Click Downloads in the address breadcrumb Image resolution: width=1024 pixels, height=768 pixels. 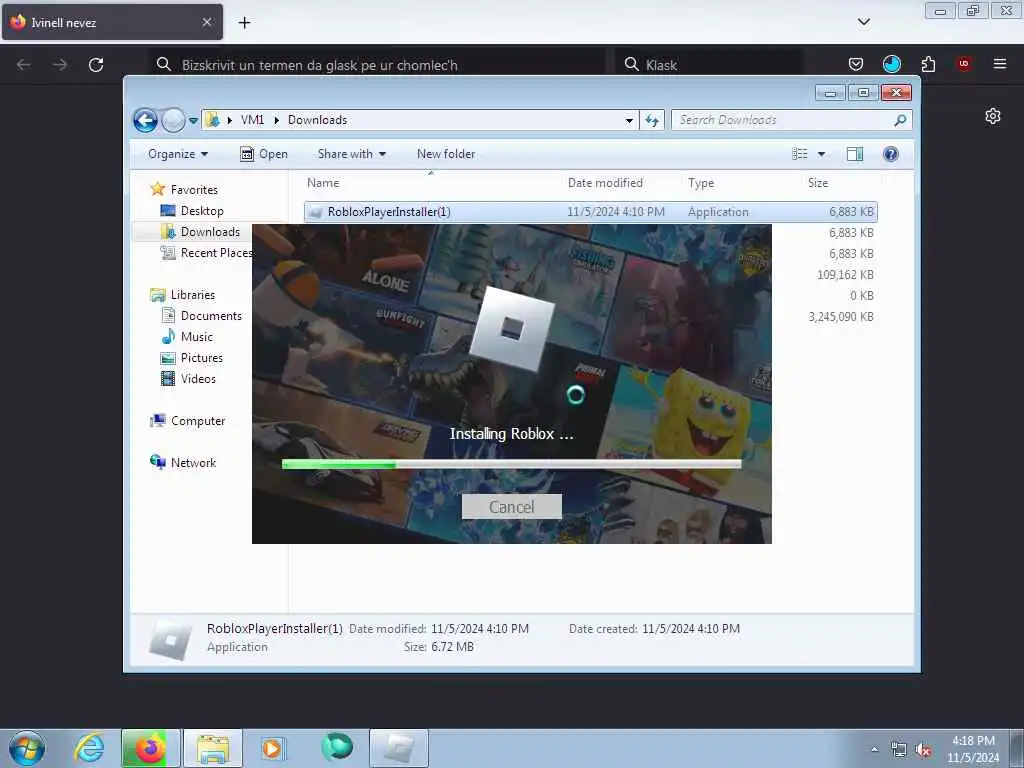click(317, 120)
